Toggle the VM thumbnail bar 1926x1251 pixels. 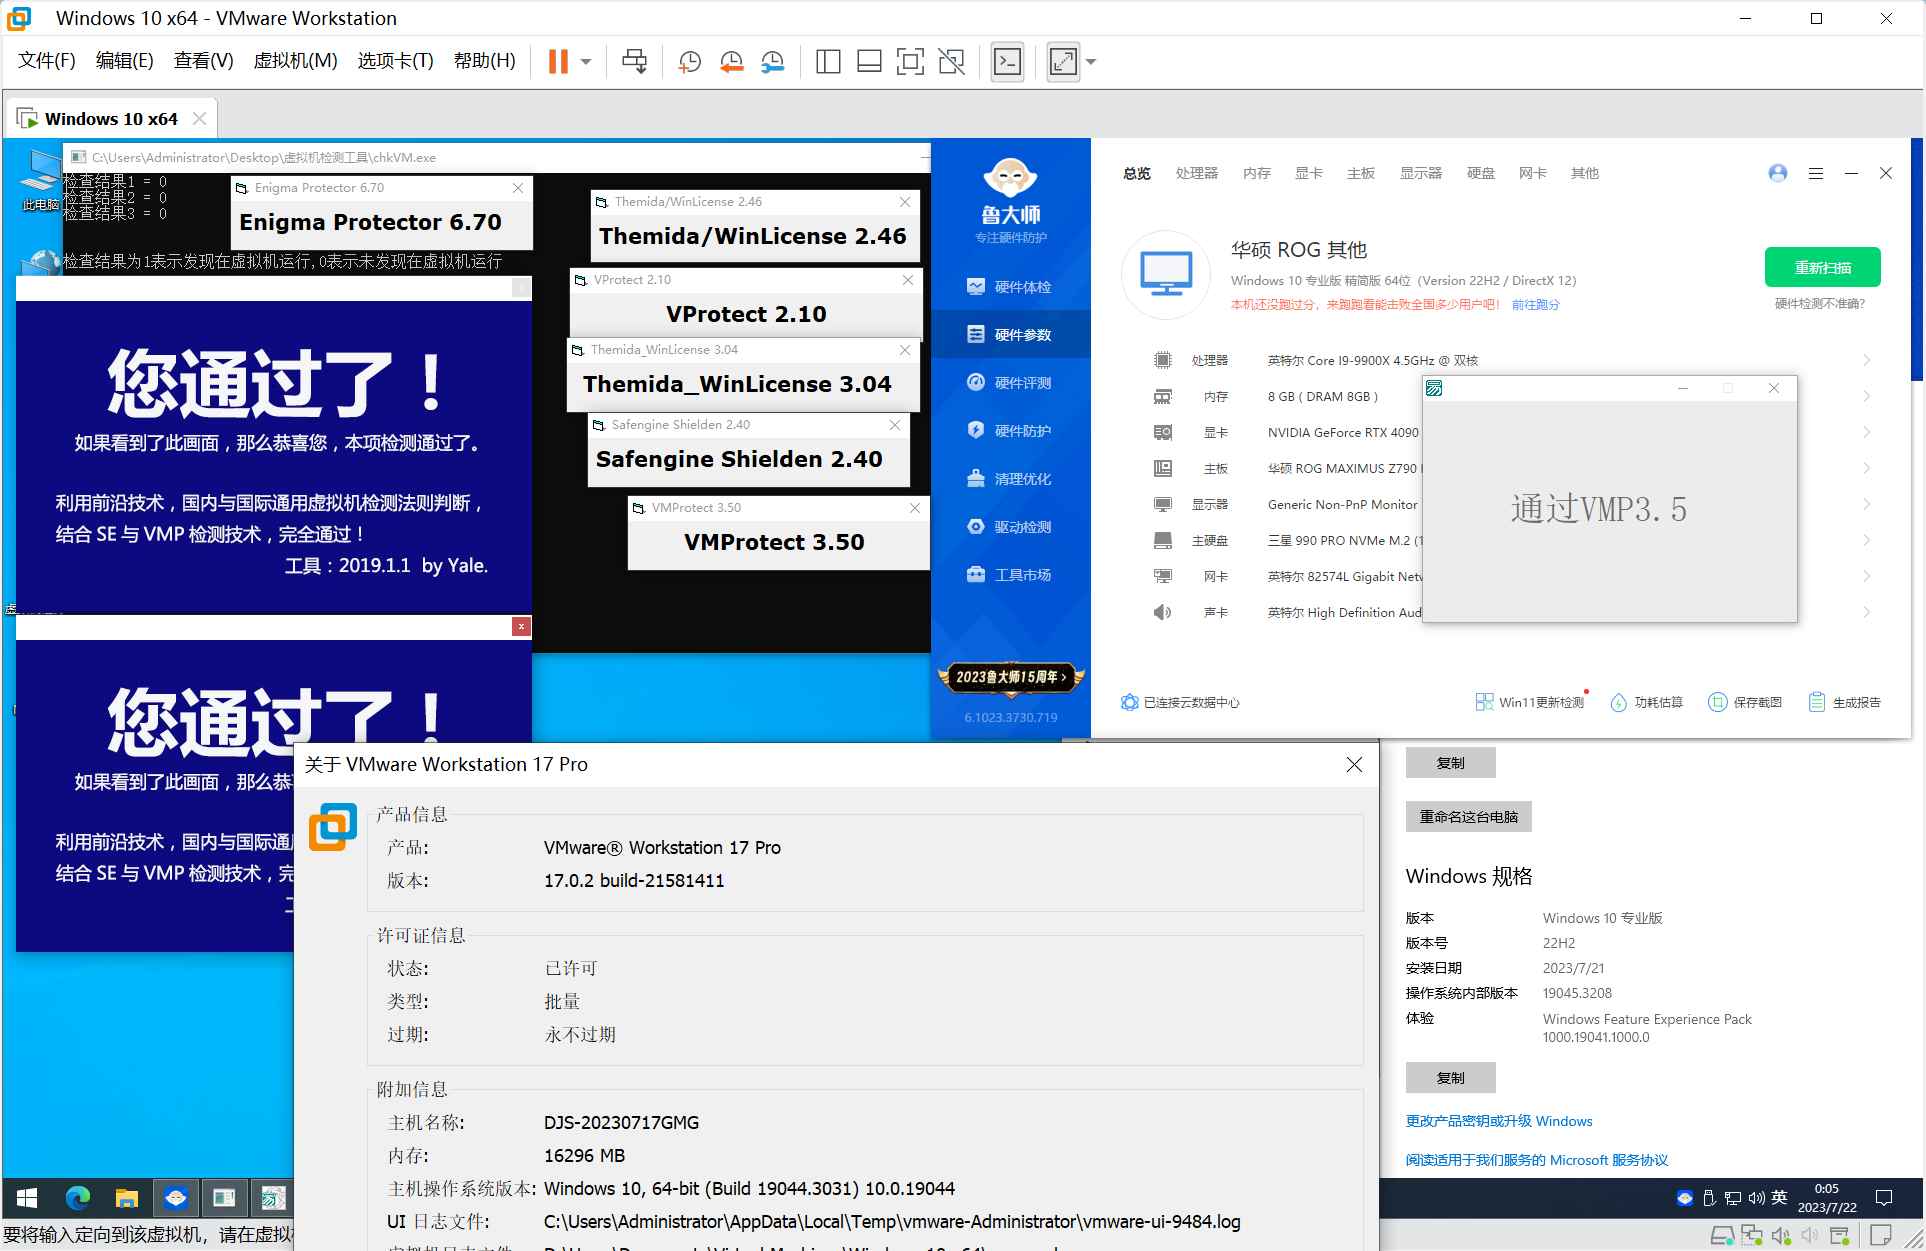click(x=869, y=61)
